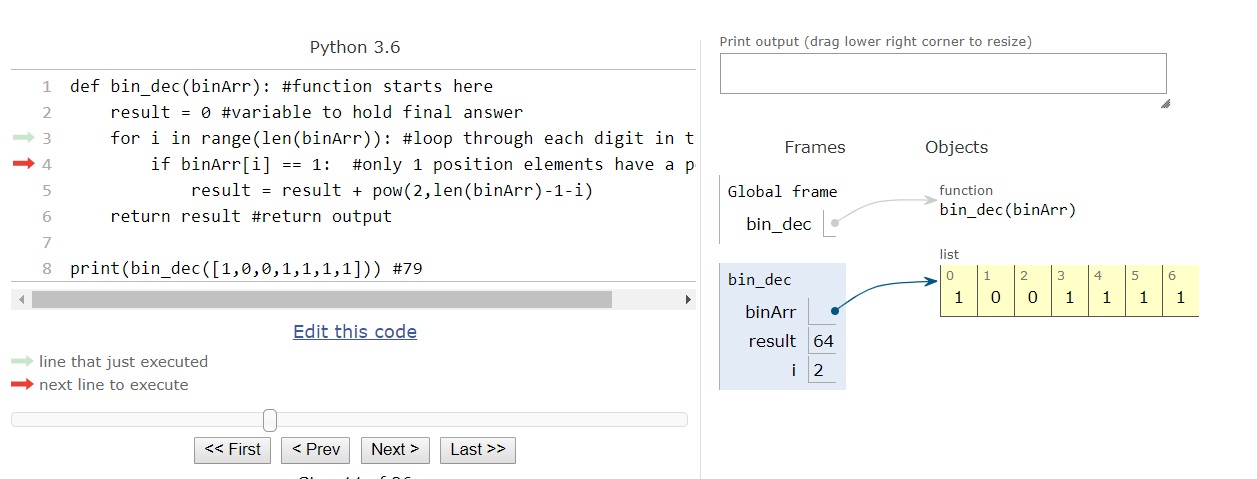Click inside the Print output box

(x=942, y=74)
